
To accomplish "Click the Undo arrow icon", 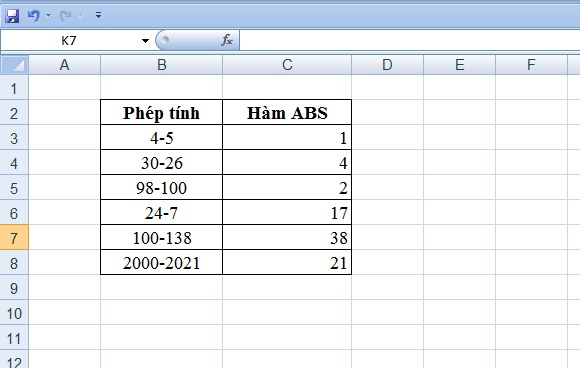I will click(x=34, y=16).
